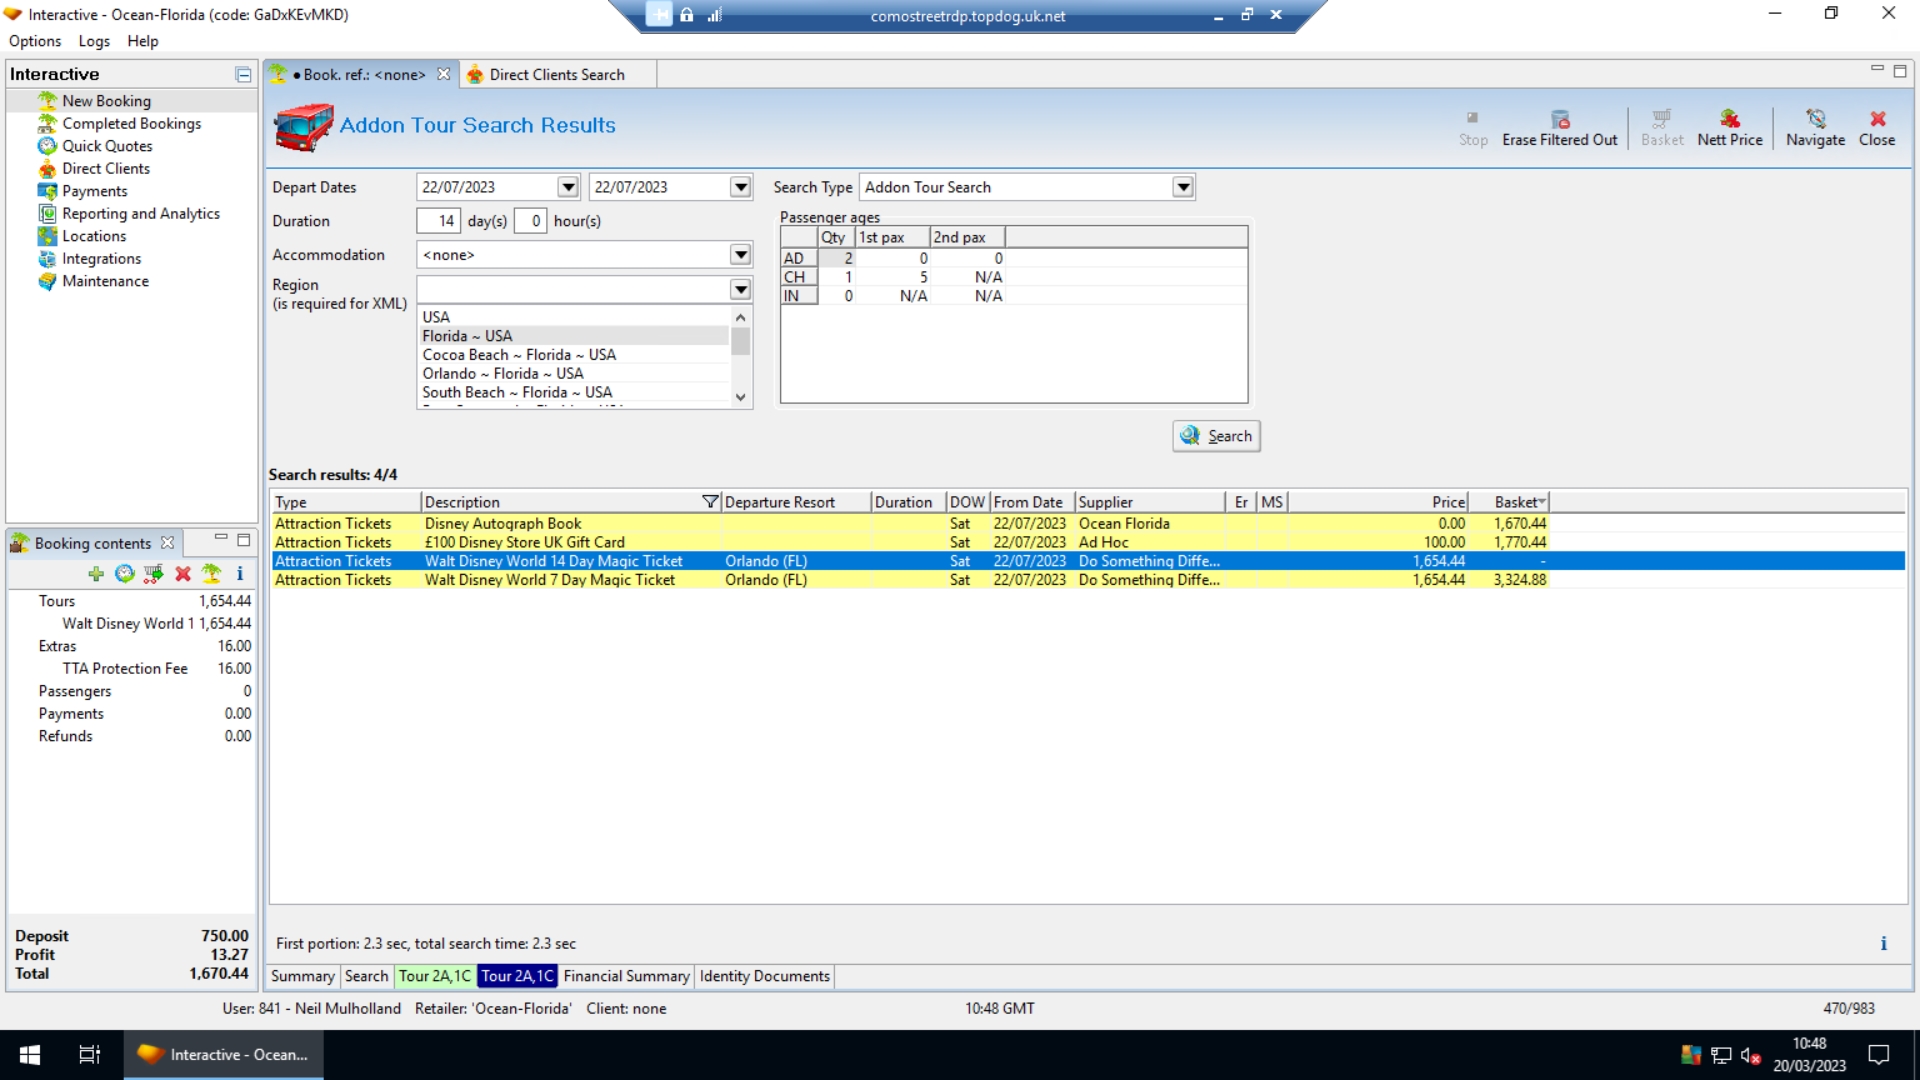Click red X delete icon in Booking contents
1920x1080 pixels.
(x=183, y=574)
